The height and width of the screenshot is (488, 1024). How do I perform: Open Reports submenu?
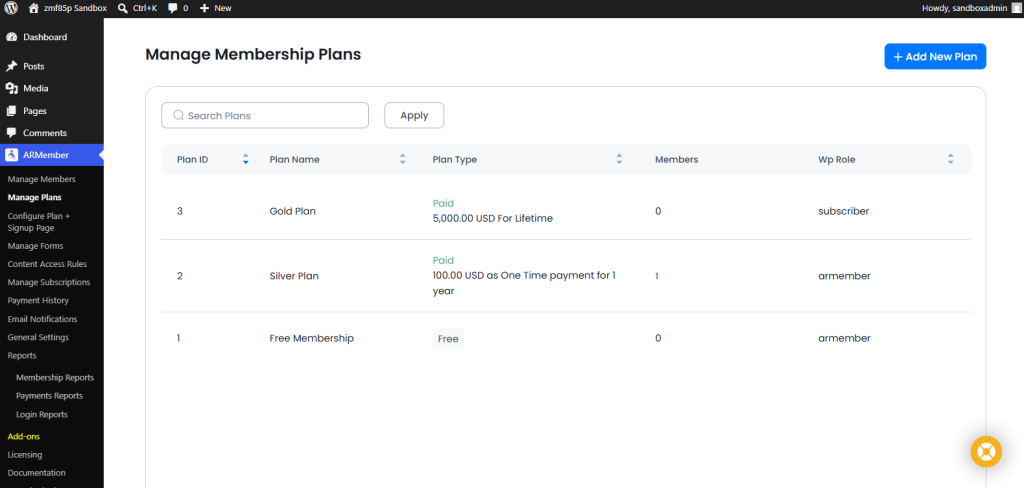22,355
